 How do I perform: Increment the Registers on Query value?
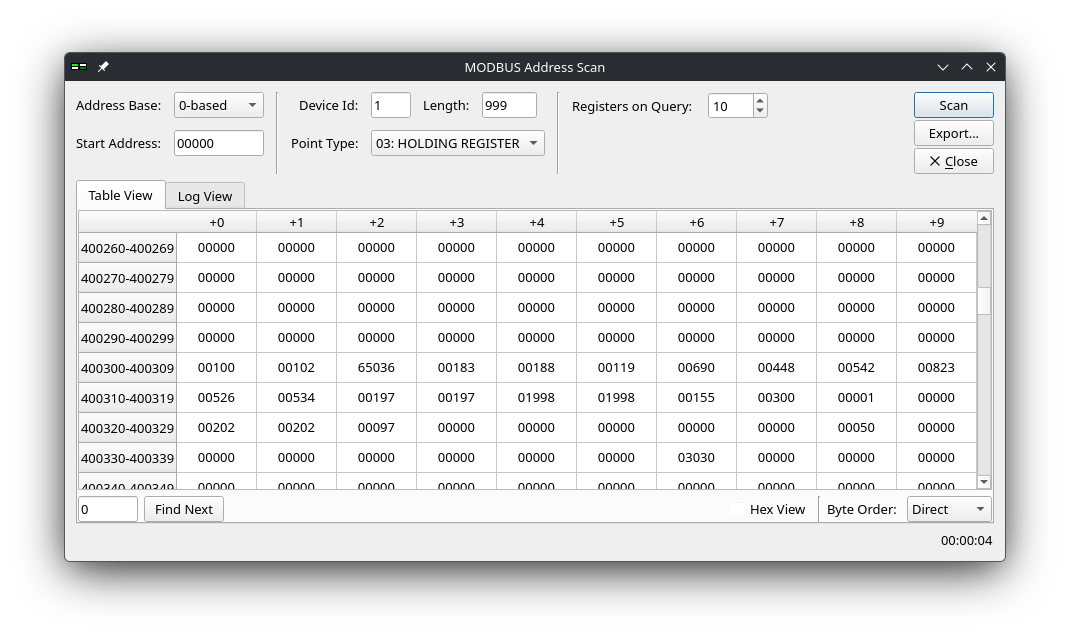pyautogui.click(x=760, y=100)
